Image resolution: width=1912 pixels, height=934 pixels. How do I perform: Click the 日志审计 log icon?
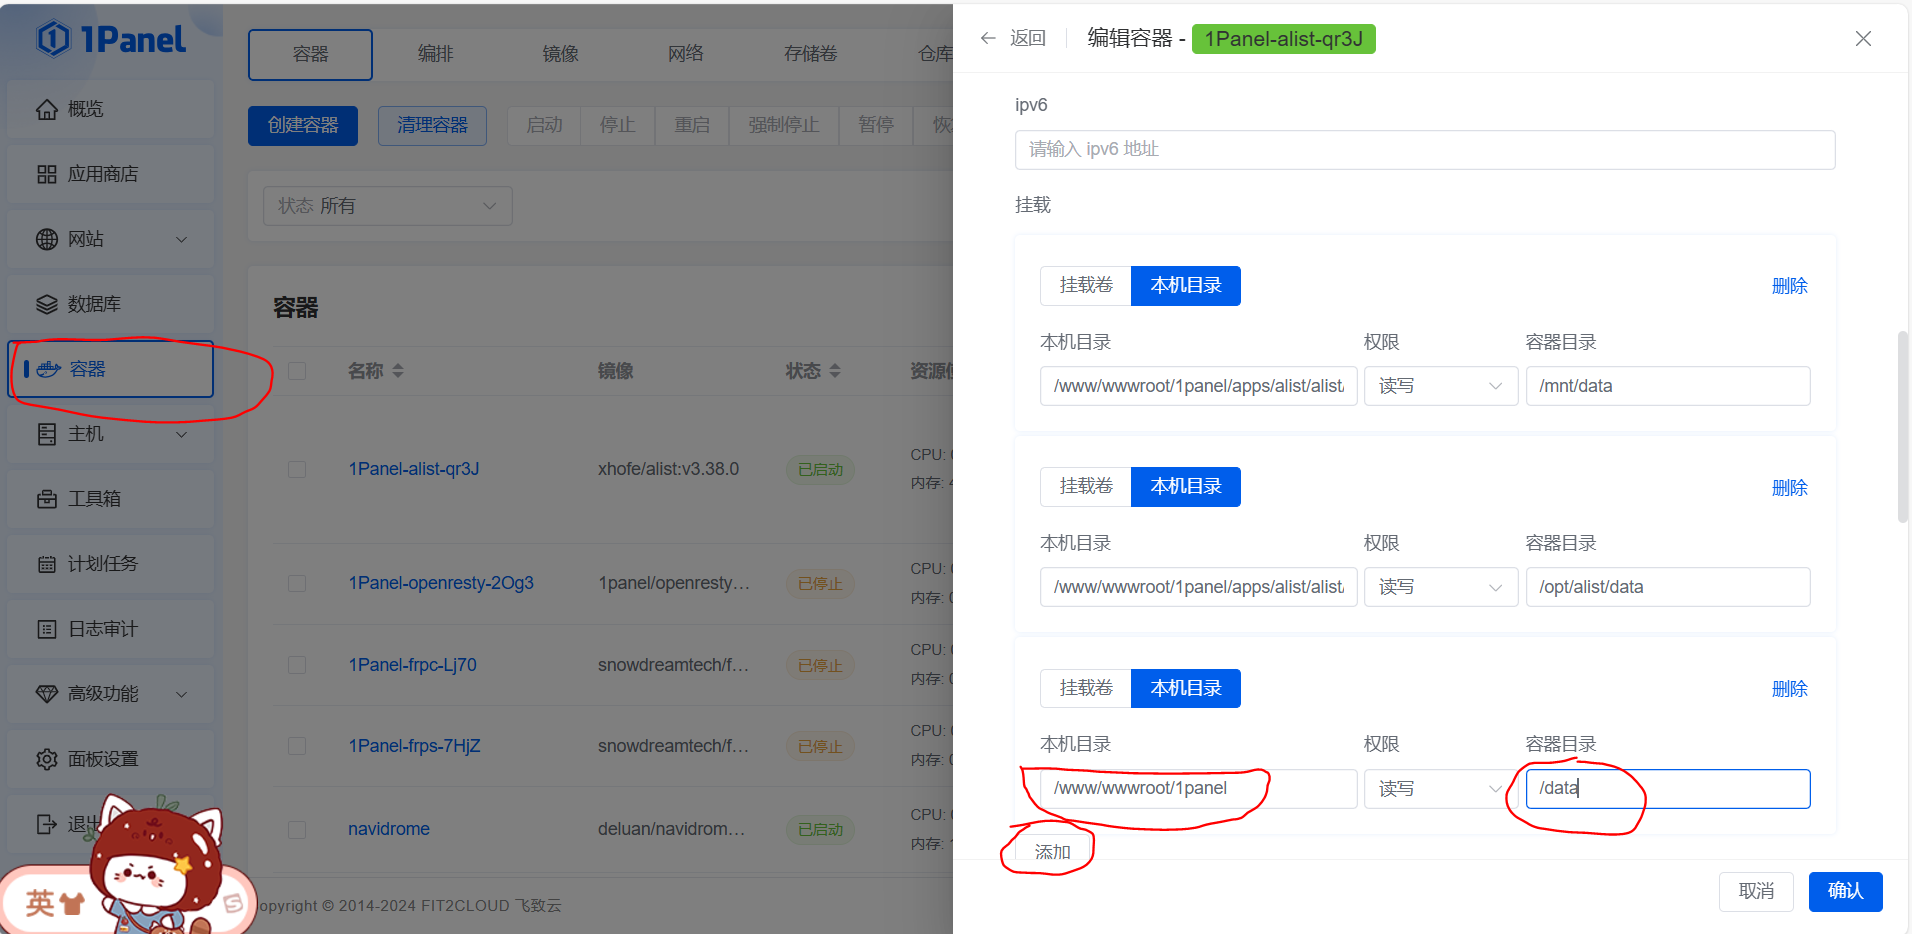(47, 629)
